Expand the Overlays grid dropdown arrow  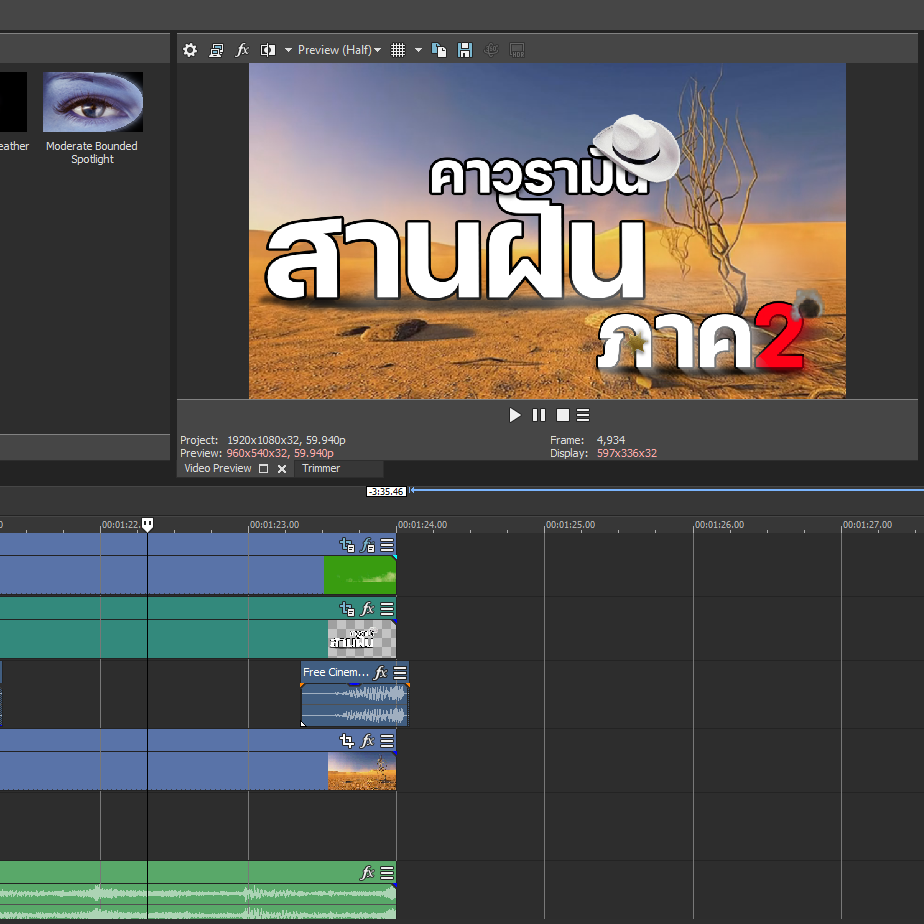(x=418, y=50)
